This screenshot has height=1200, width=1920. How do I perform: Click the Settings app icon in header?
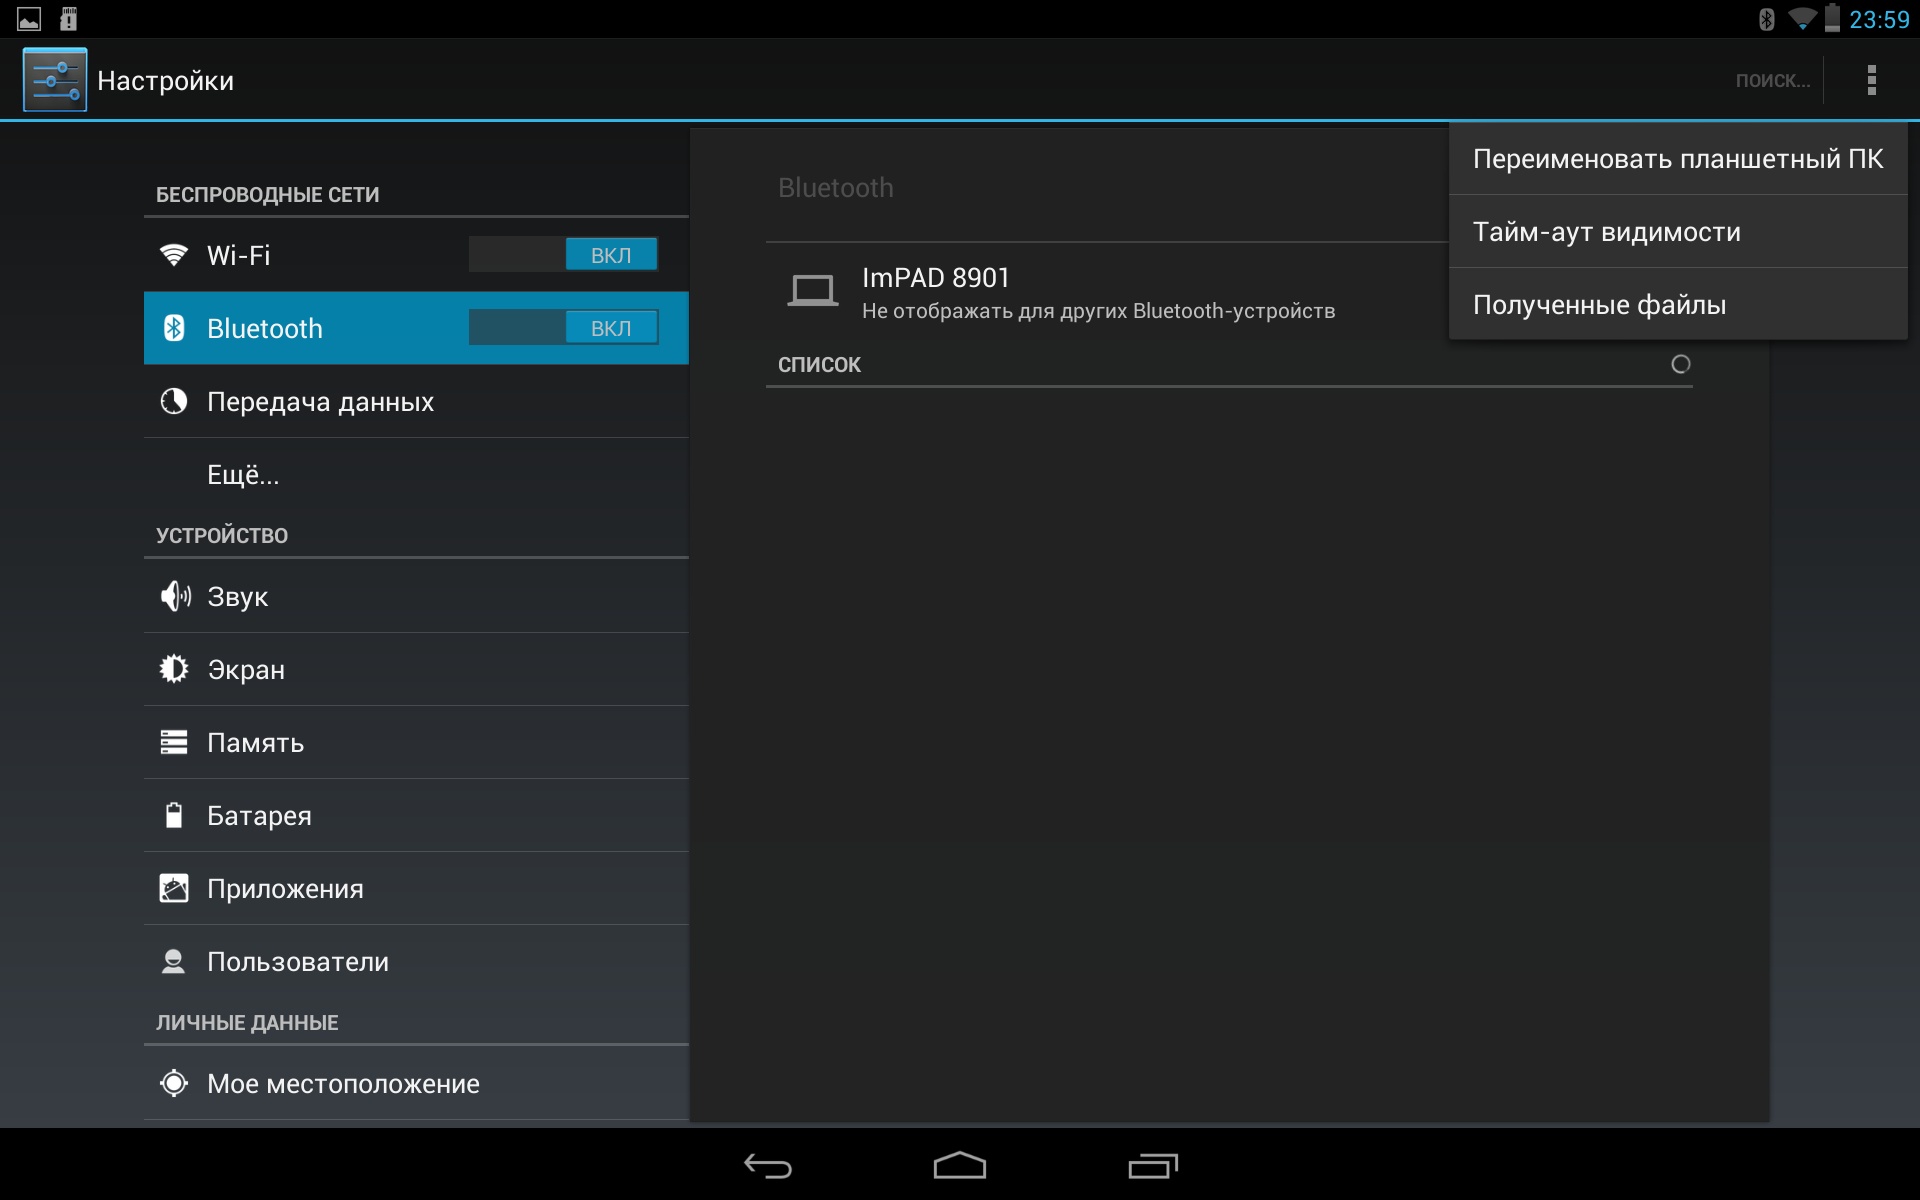[x=55, y=80]
